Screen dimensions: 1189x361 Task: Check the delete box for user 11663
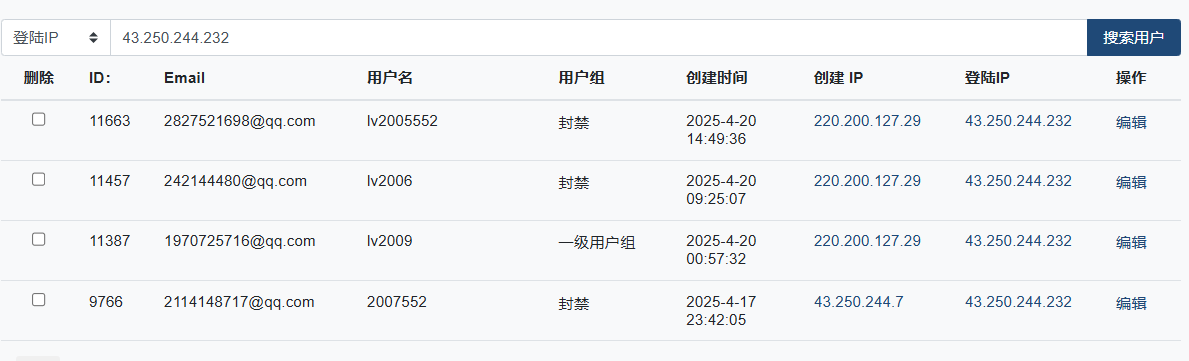(39, 119)
